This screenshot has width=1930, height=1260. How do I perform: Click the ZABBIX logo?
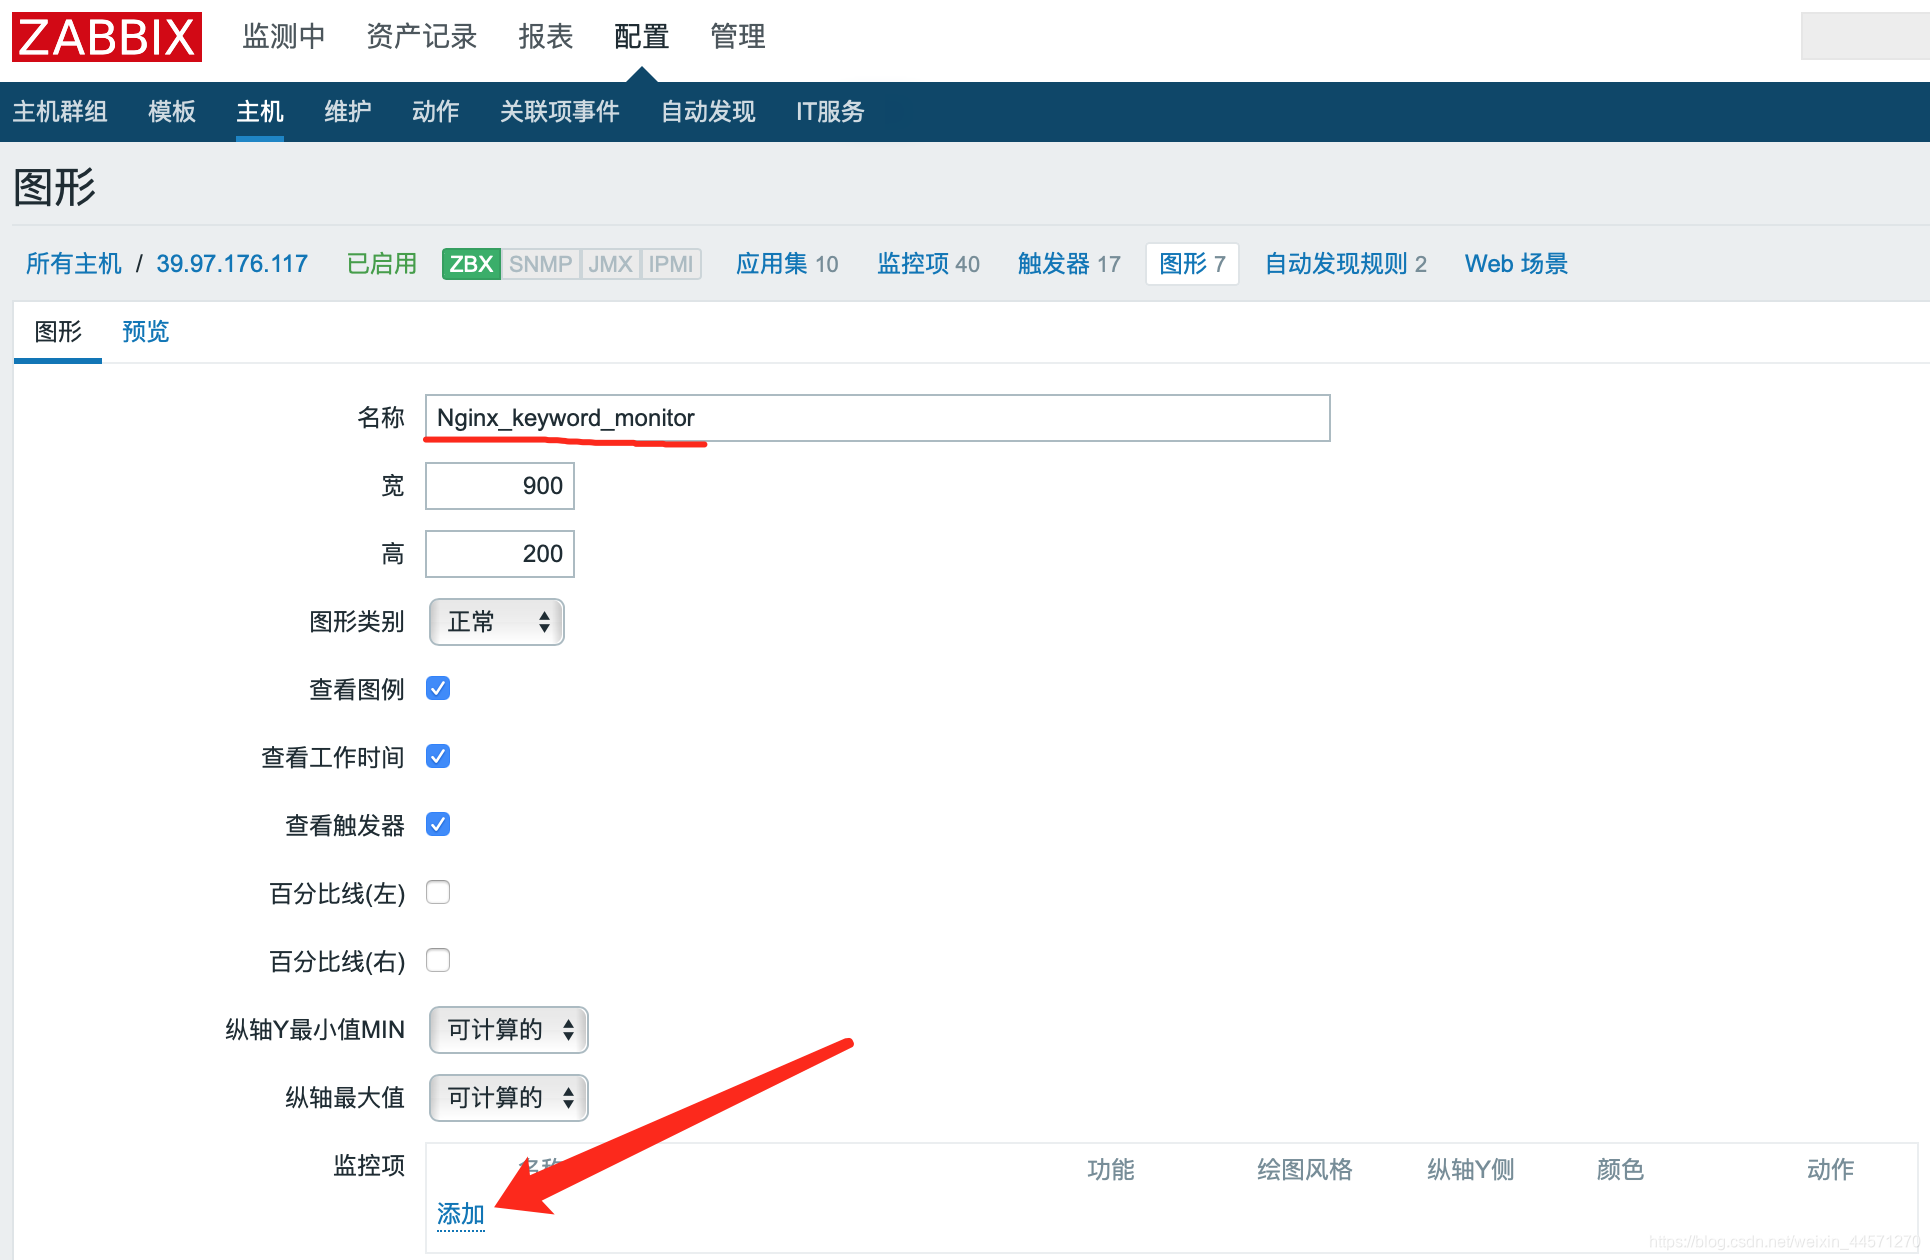coord(107,37)
